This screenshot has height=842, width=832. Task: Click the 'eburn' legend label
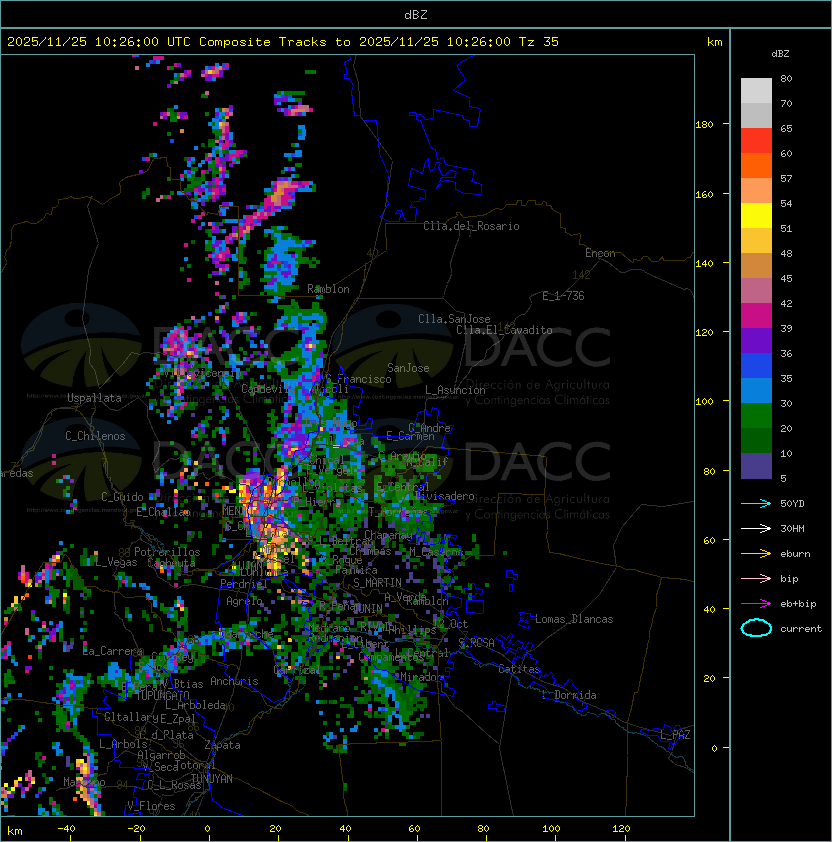click(x=795, y=554)
